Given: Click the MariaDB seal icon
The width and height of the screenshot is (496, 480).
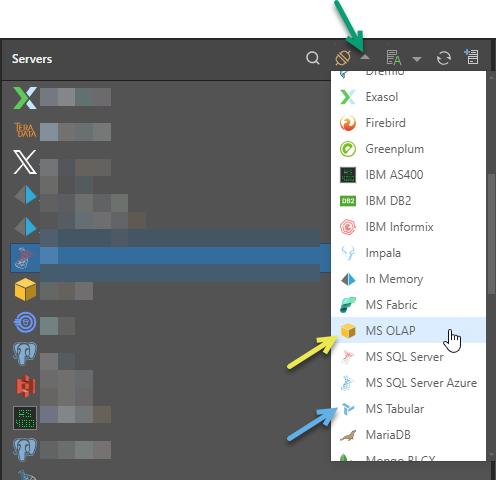Looking at the screenshot, I should click(x=348, y=435).
